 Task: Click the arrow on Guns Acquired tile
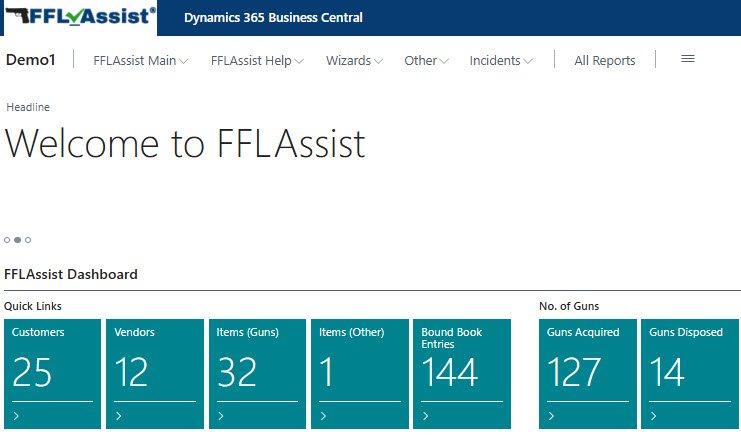pos(551,416)
